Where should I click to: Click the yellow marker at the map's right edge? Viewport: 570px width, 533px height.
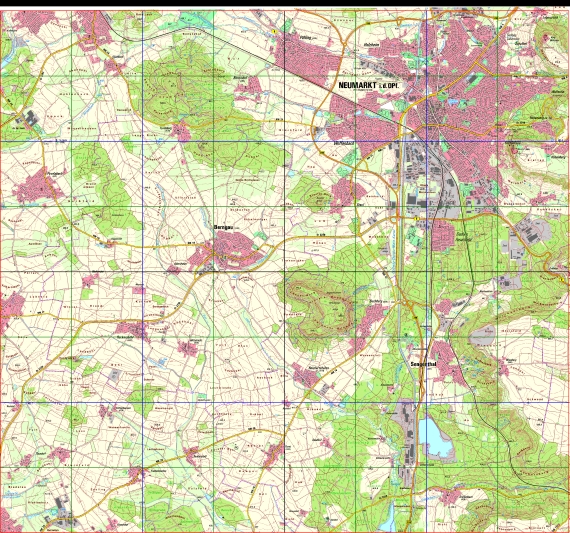[562, 279]
